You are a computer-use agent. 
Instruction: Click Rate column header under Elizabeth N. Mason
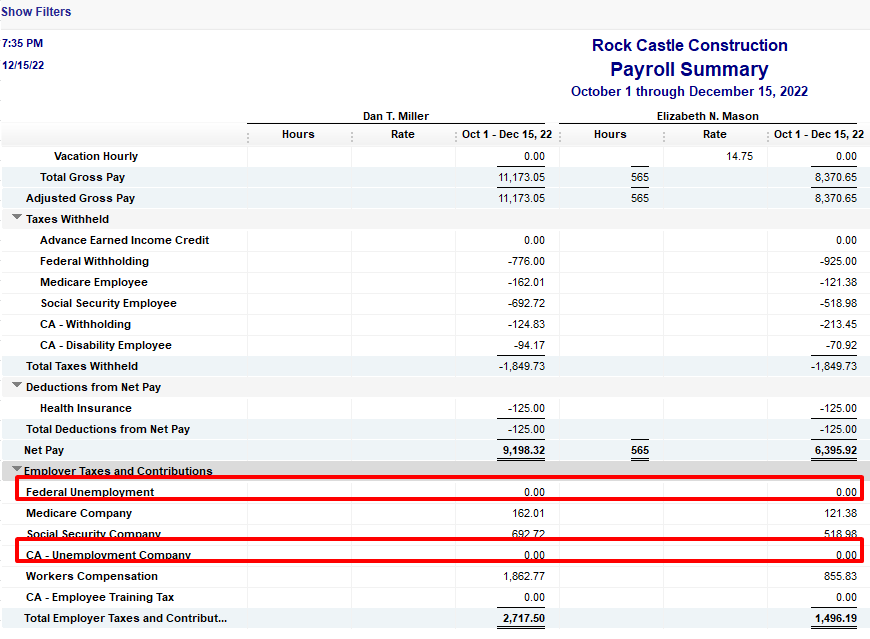tap(714, 134)
